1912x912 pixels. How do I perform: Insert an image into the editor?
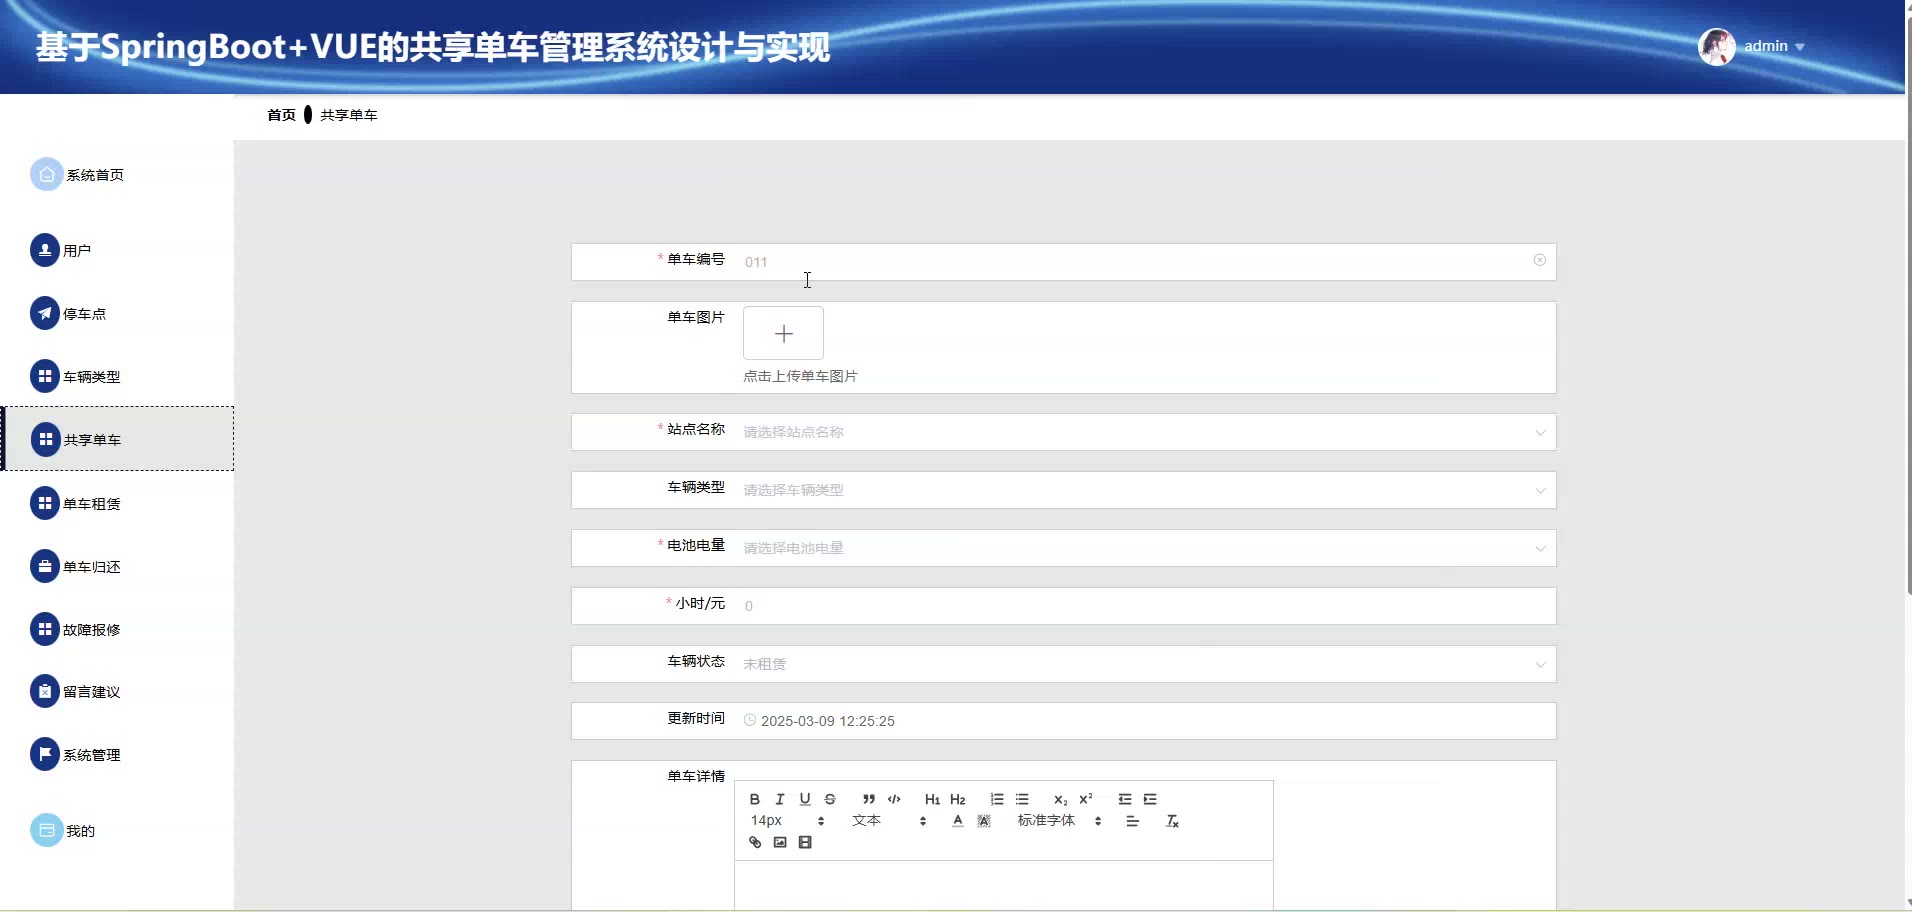click(780, 842)
